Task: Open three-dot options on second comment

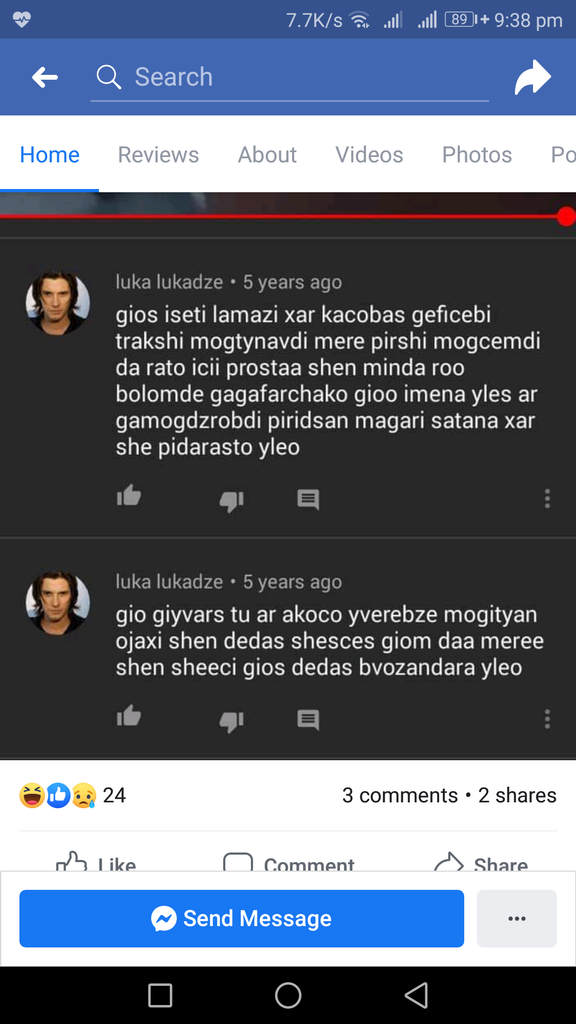Action: pos(547,719)
